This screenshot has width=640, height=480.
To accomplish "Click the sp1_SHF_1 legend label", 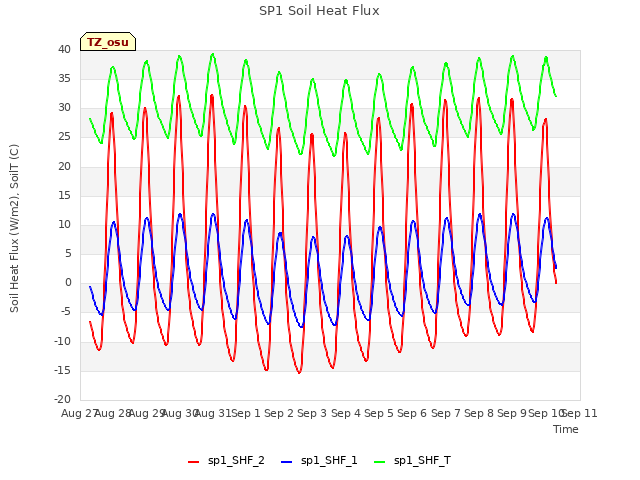I will [329, 461].
